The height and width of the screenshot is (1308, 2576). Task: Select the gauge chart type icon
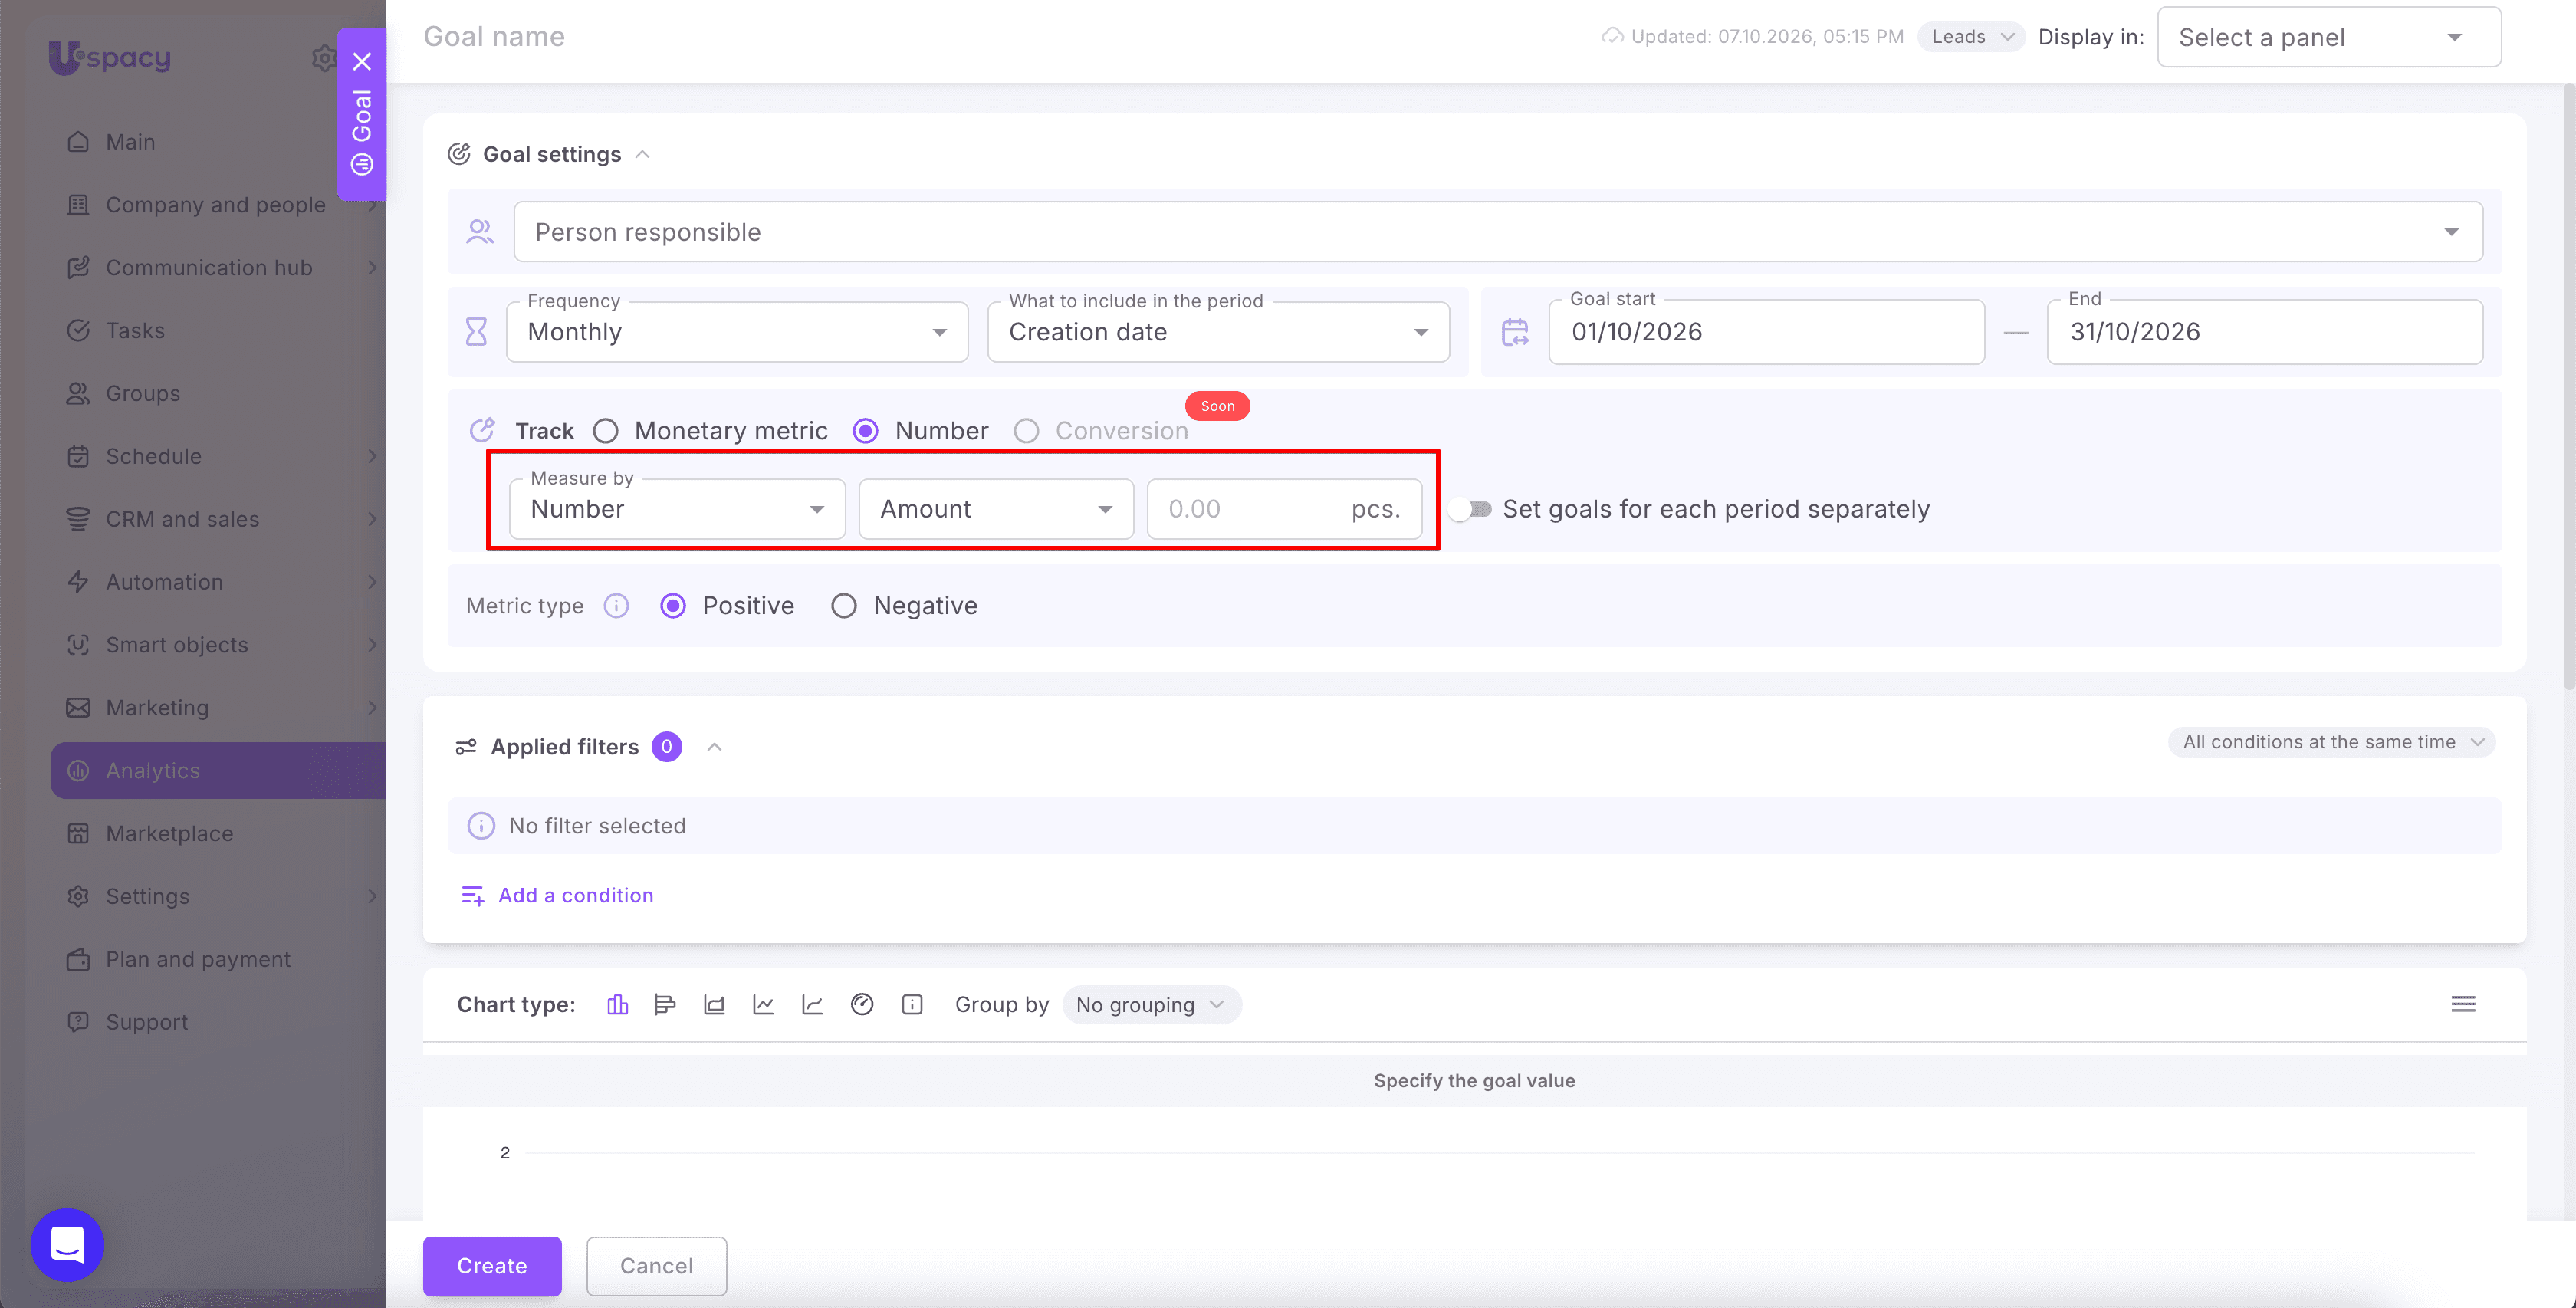pos(862,1004)
